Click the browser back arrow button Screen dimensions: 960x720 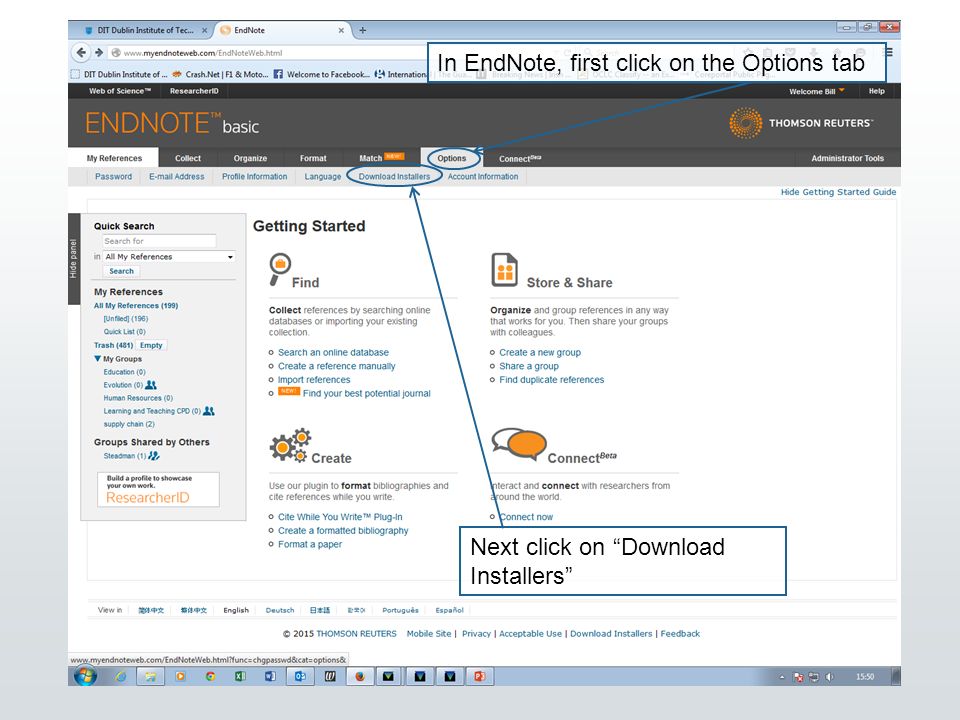coord(81,53)
